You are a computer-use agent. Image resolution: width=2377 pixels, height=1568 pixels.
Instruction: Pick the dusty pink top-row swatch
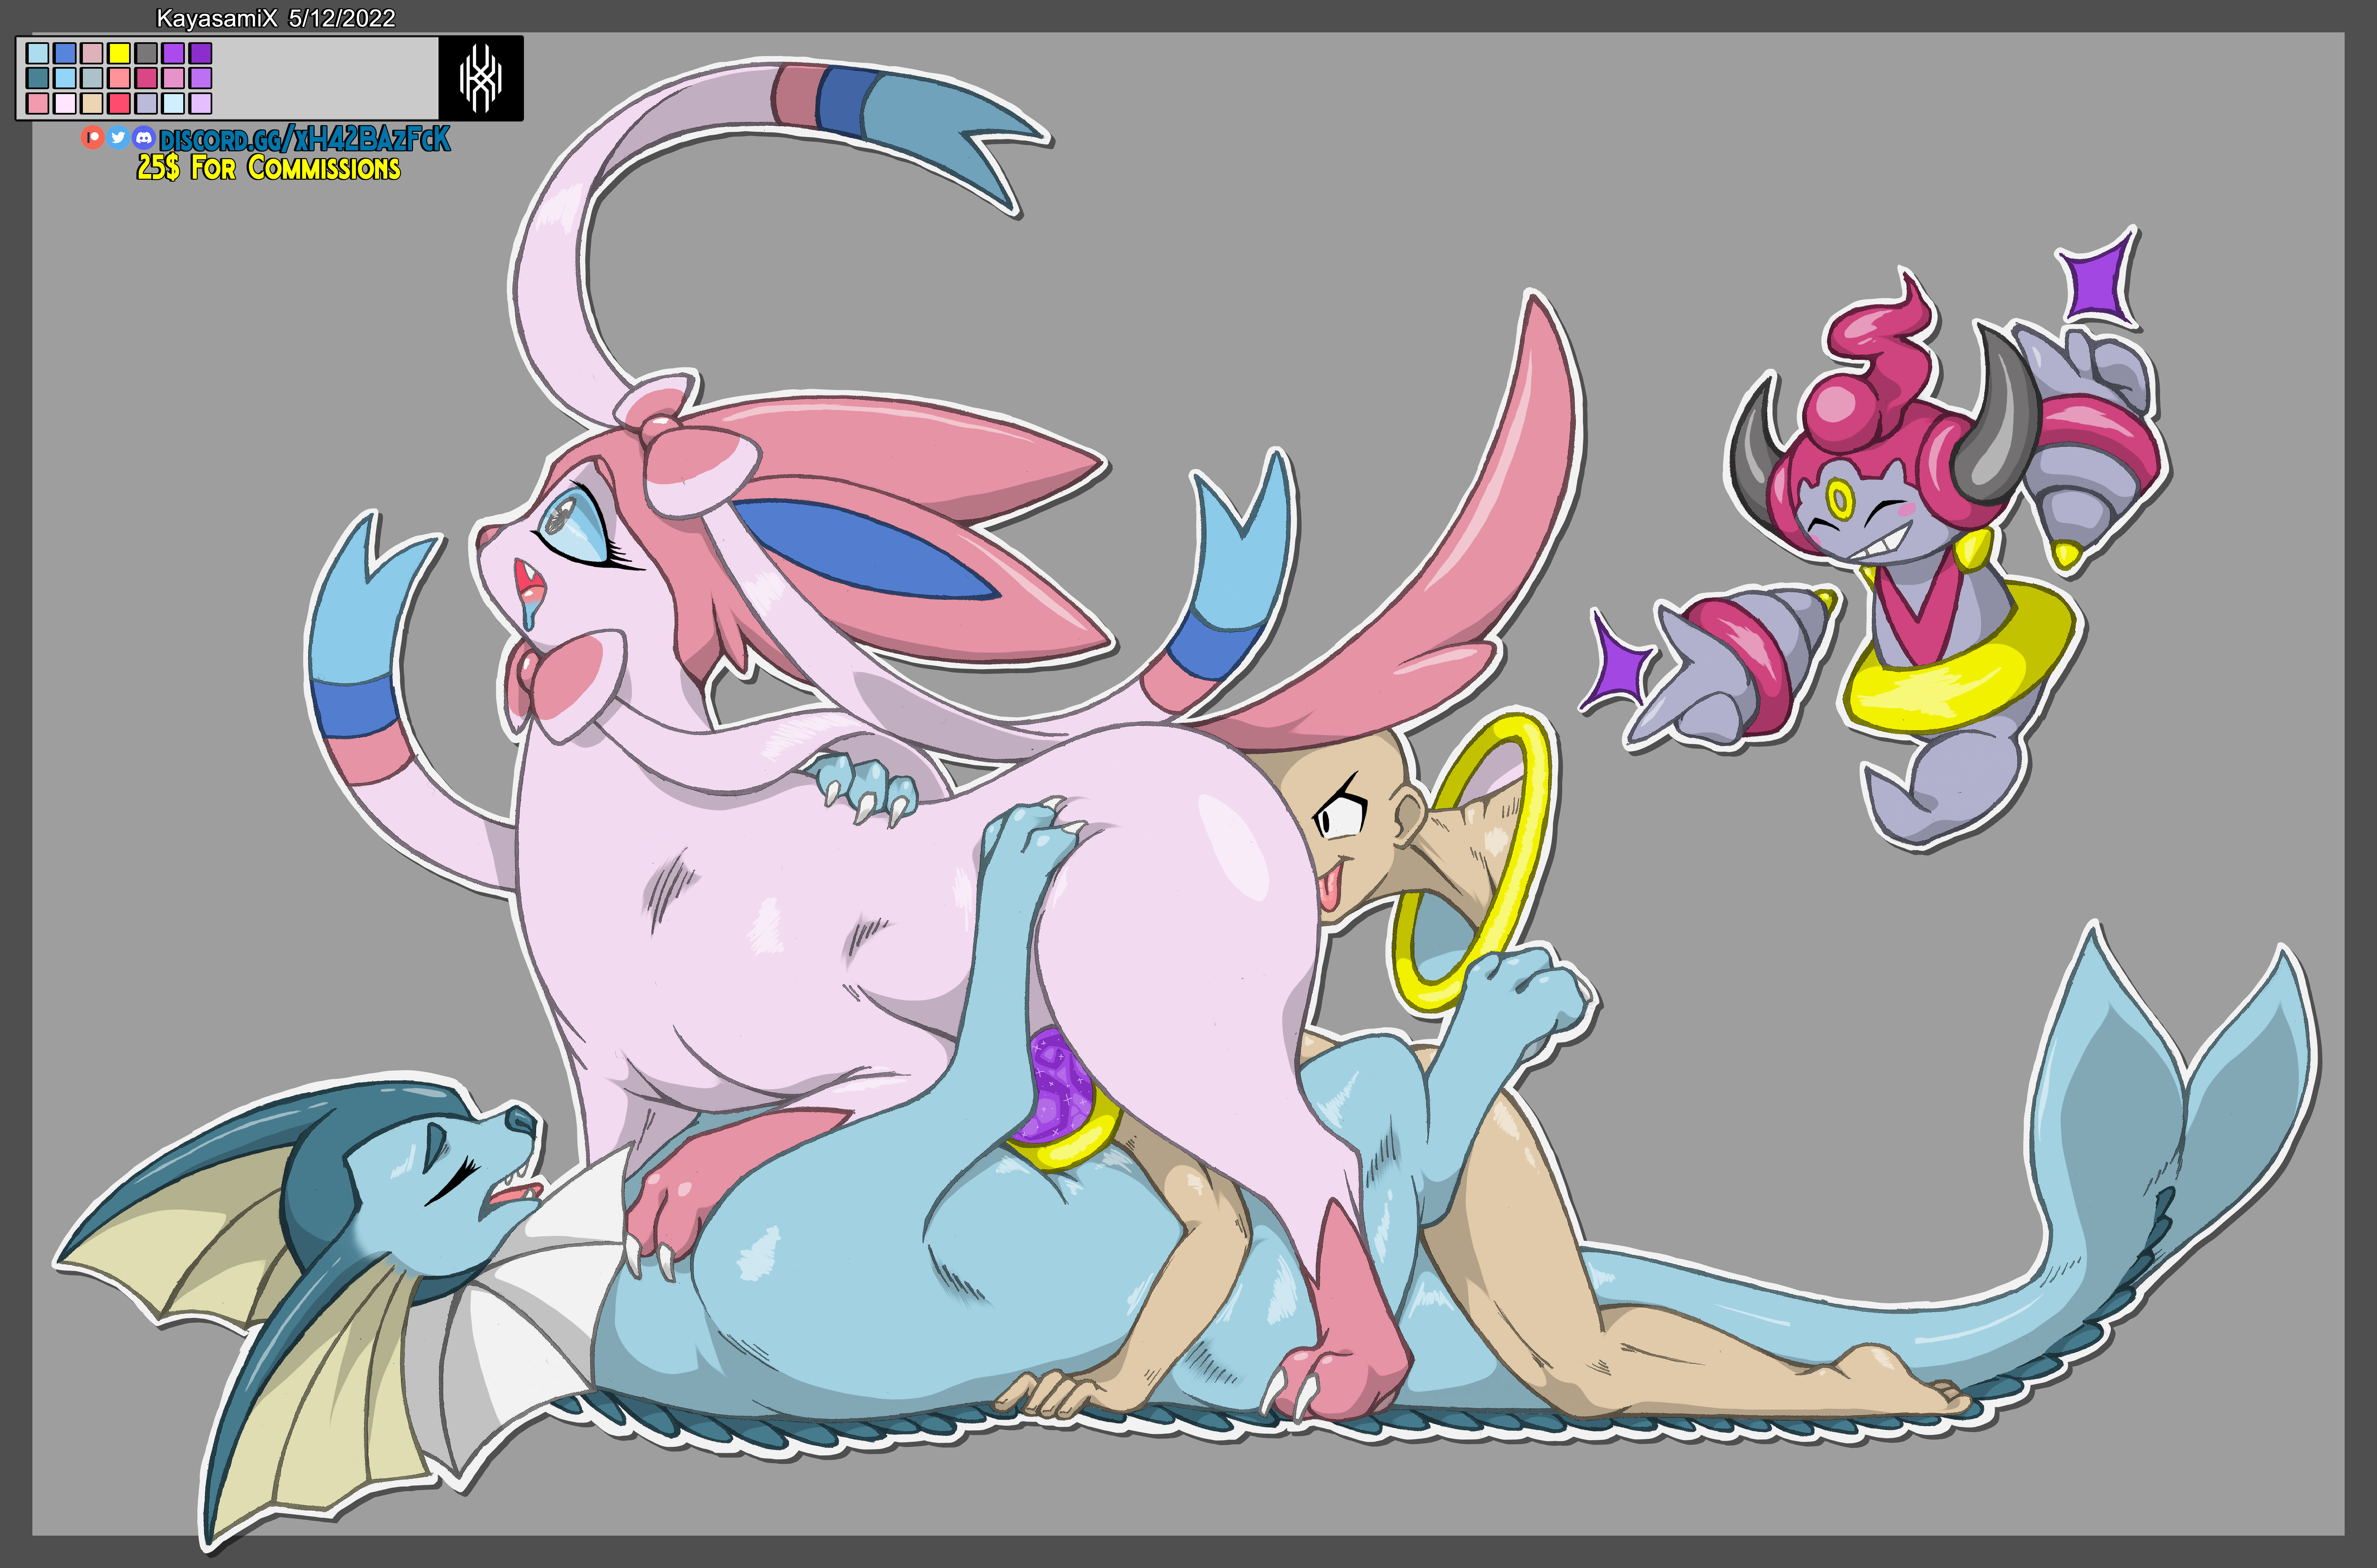(92, 53)
